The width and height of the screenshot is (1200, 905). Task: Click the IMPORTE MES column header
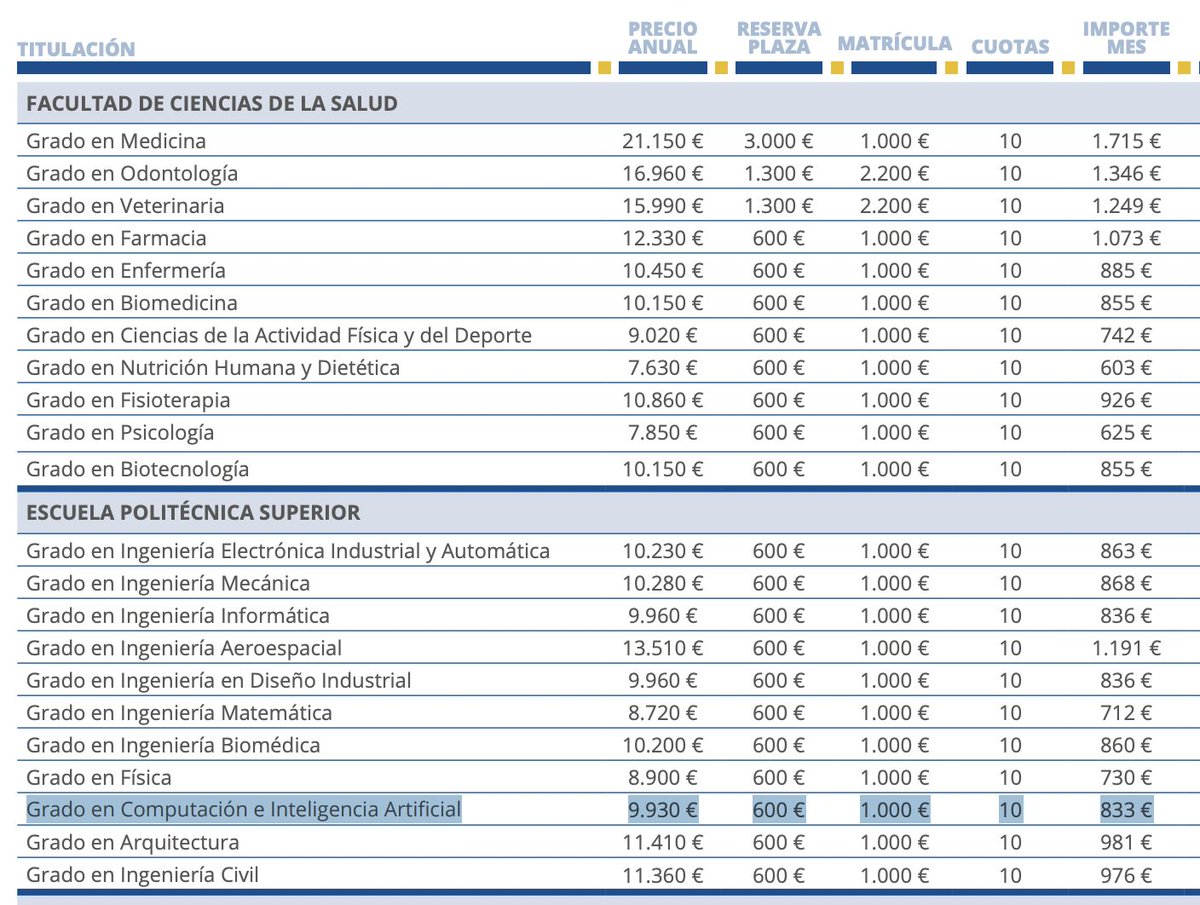pyautogui.click(x=1127, y=36)
